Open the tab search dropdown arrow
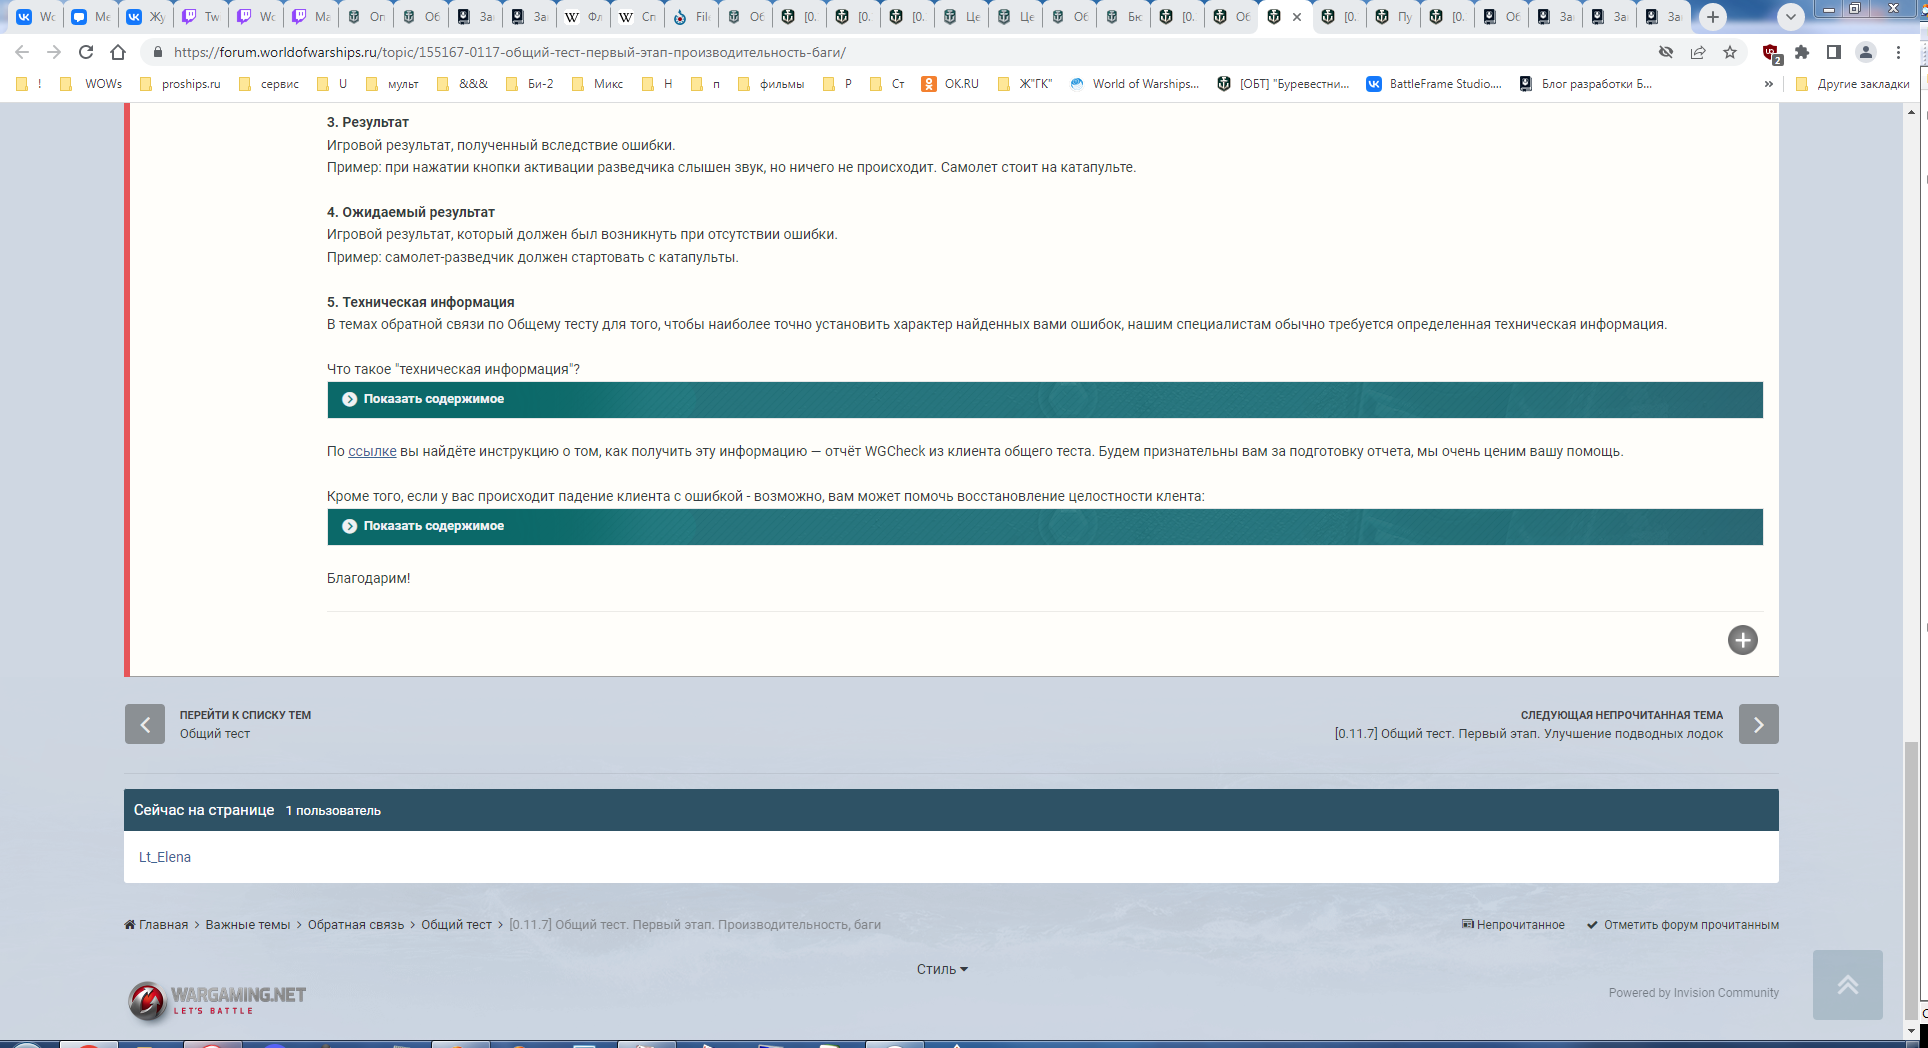Image resolution: width=1928 pixels, height=1048 pixels. 1791,17
